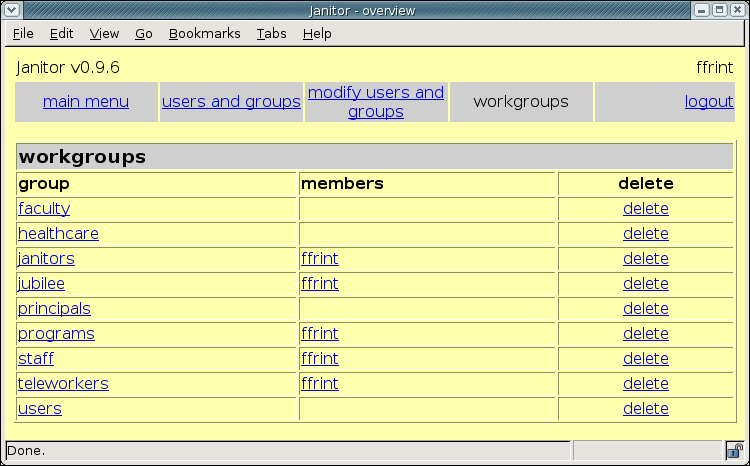Open the Tabs menu
This screenshot has width=750, height=466.
click(272, 33)
